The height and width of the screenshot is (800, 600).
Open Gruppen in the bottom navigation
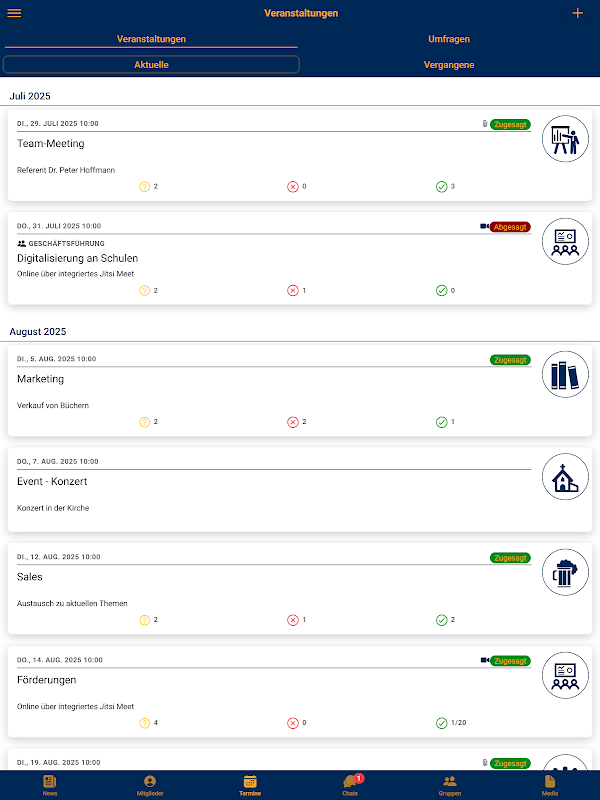point(450,784)
